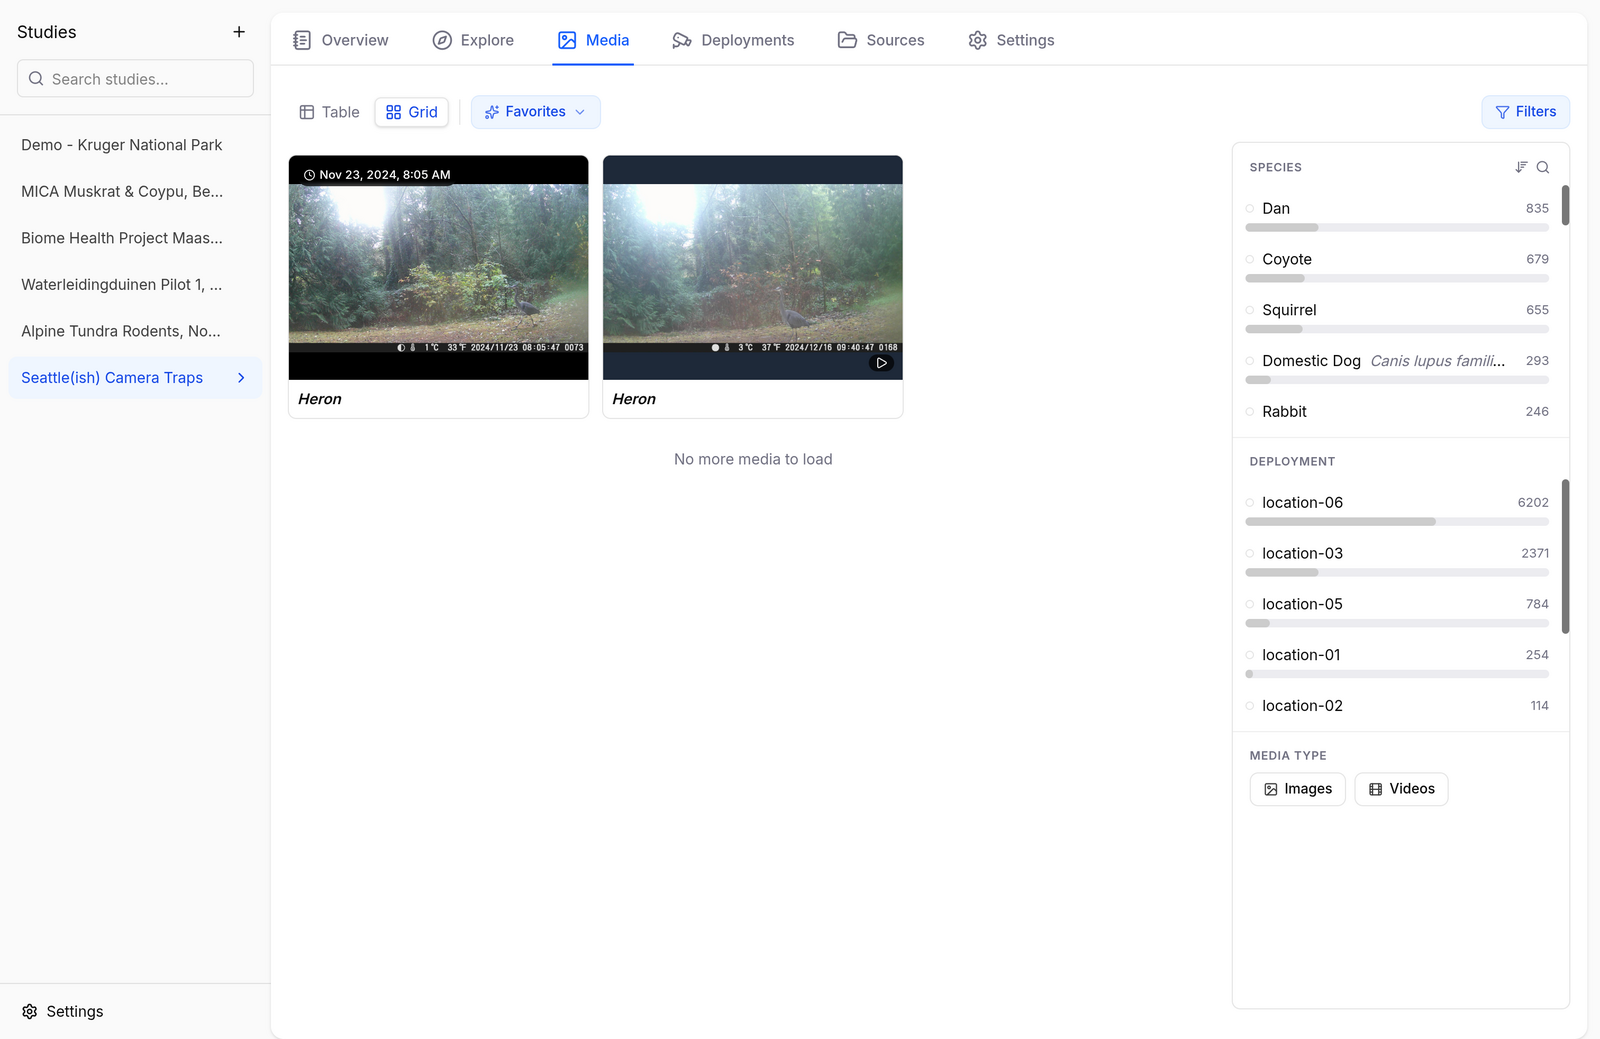1600x1039 pixels.
Task: Click the Filters funnel button
Action: pyautogui.click(x=1525, y=112)
